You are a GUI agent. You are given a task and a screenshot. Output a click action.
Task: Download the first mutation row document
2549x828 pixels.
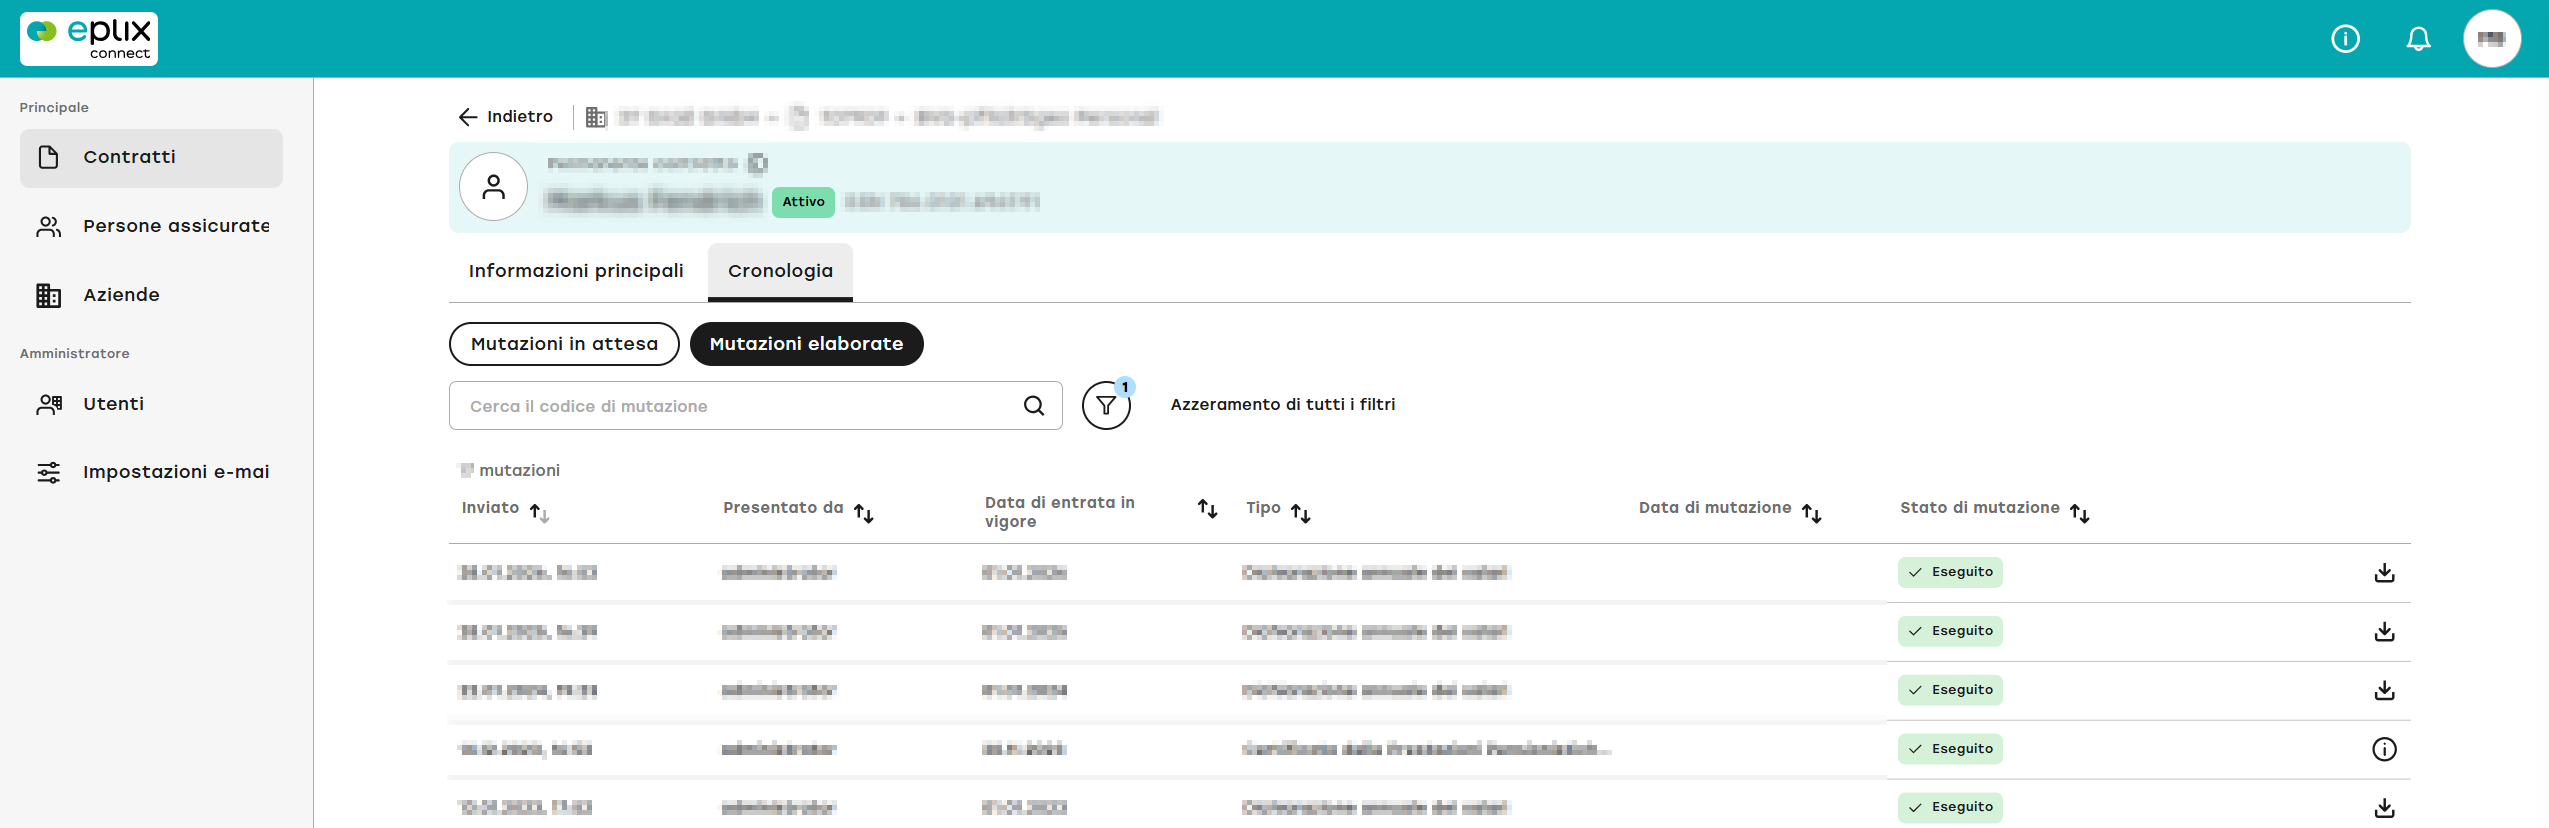coord(2384,573)
